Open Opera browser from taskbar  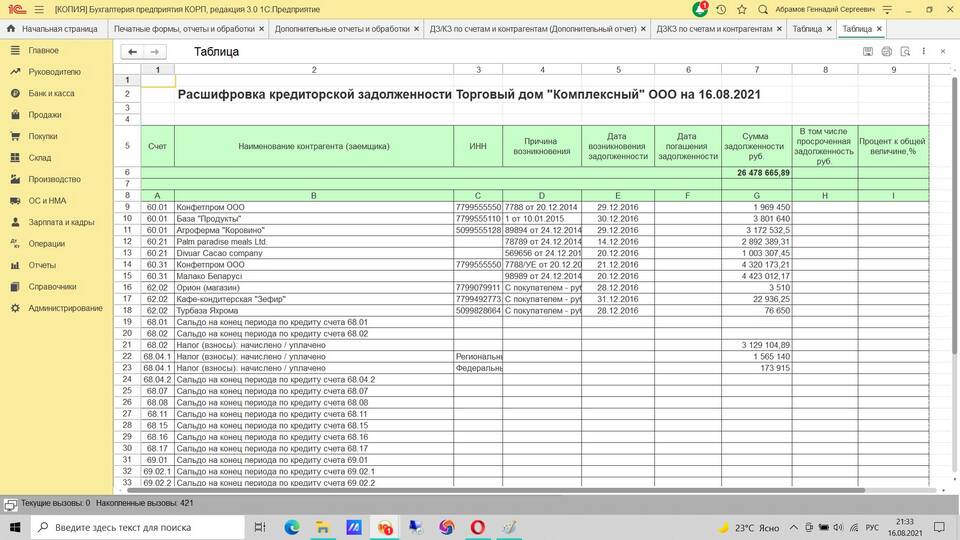(x=478, y=527)
